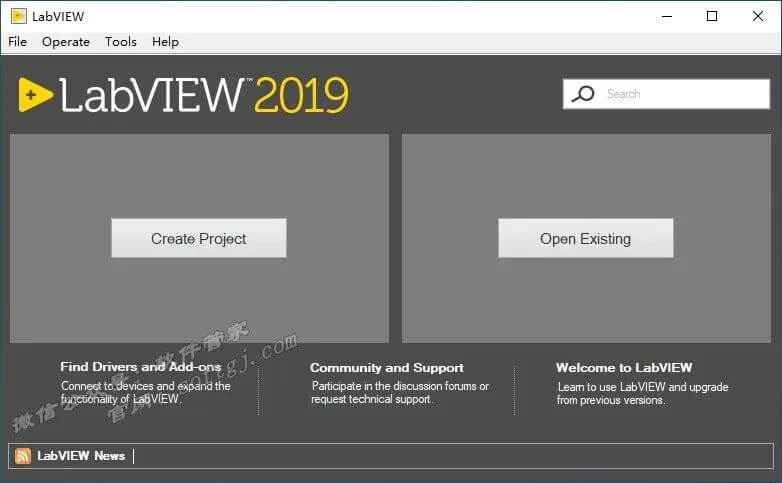Close the LabVIEW window
Image resolution: width=782 pixels, height=483 pixels.
pyautogui.click(x=758, y=16)
